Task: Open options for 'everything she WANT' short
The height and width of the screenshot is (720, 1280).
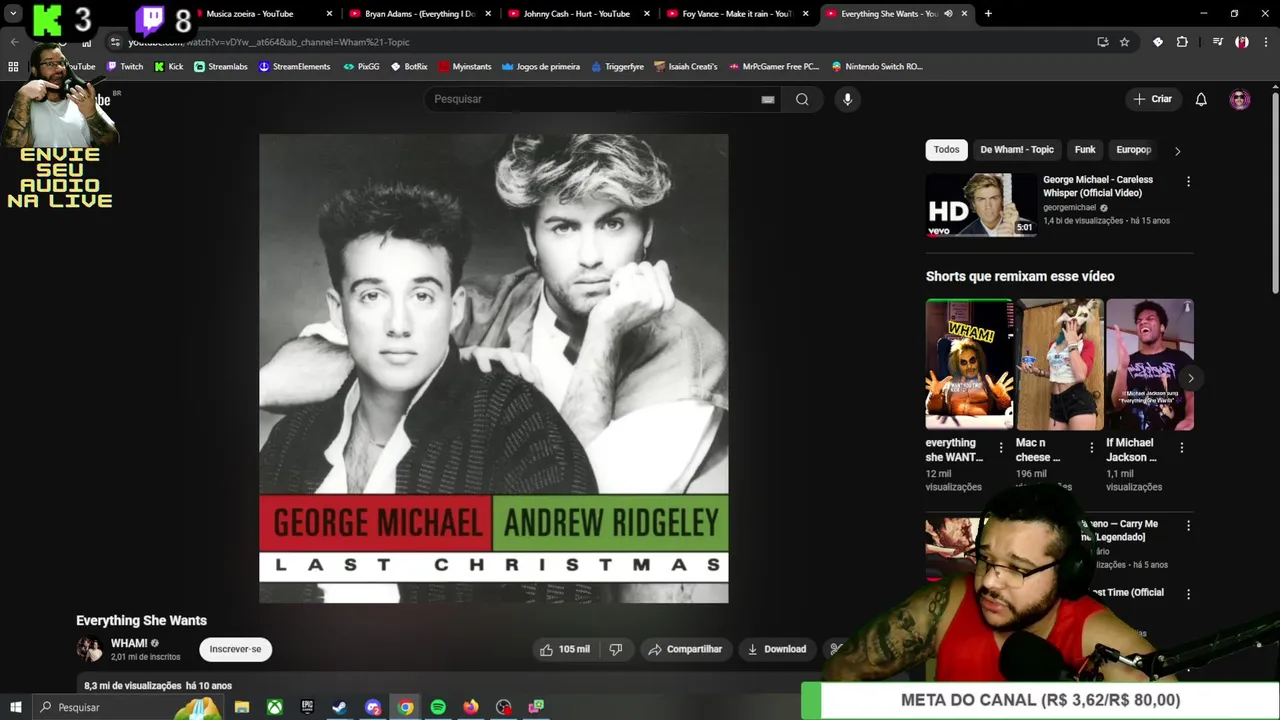Action: [x=1001, y=448]
